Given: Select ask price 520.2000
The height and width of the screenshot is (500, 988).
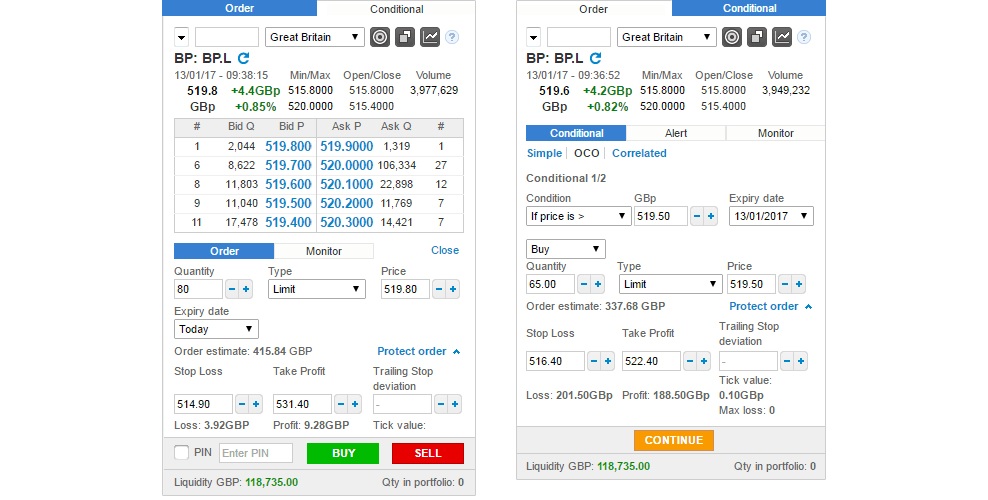Looking at the screenshot, I should [347, 203].
